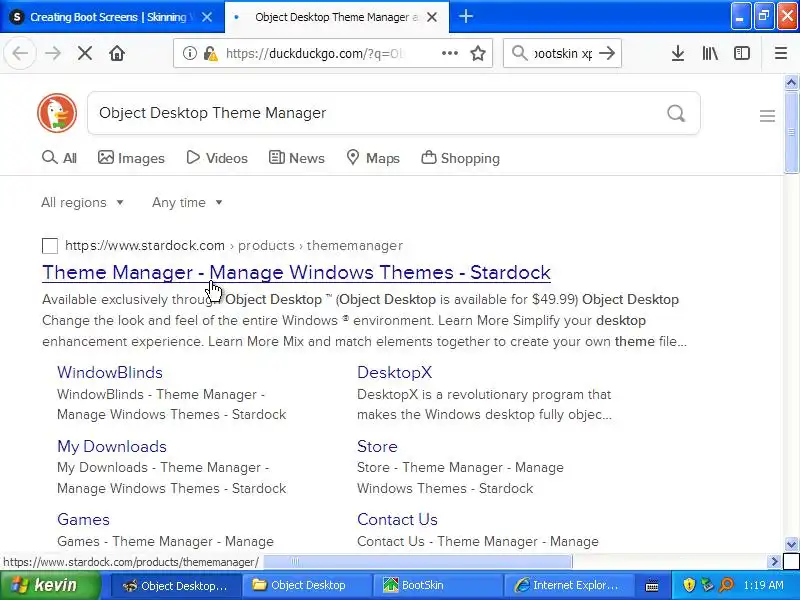Screen dimensions: 800x600
Task: Bookmark this page with the star icon
Action: click(x=478, y=53)
